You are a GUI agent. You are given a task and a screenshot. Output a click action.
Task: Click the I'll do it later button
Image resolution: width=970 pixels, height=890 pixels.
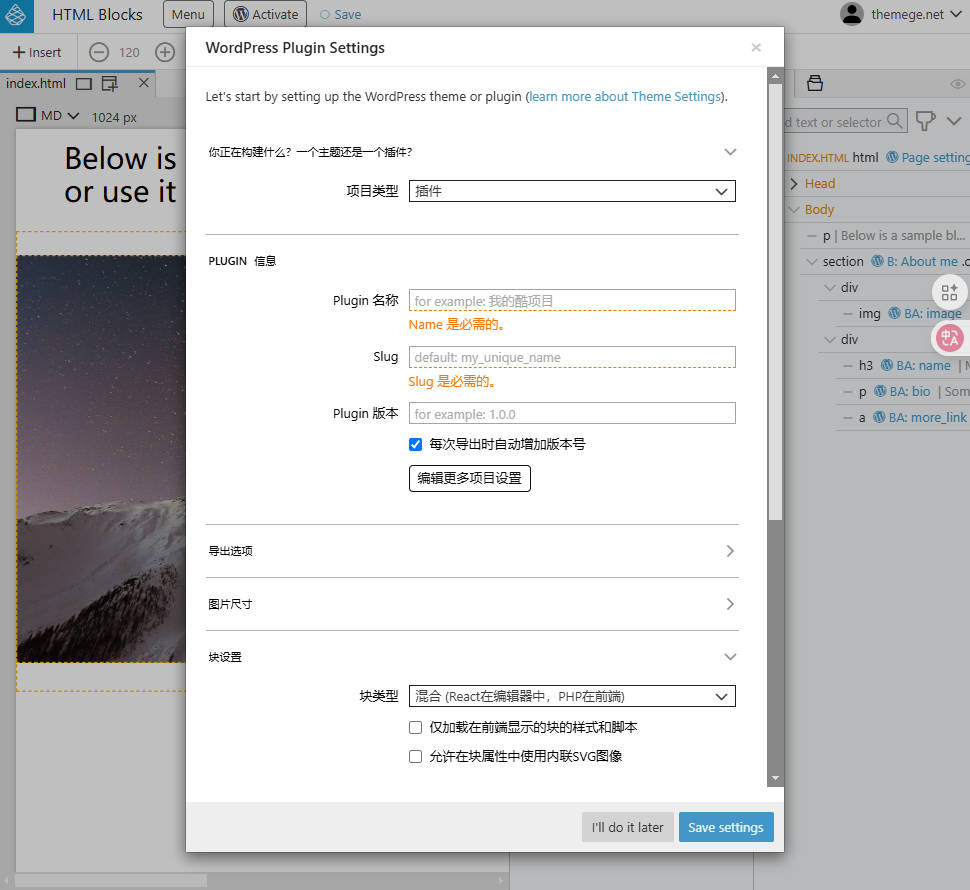(627, 827)
